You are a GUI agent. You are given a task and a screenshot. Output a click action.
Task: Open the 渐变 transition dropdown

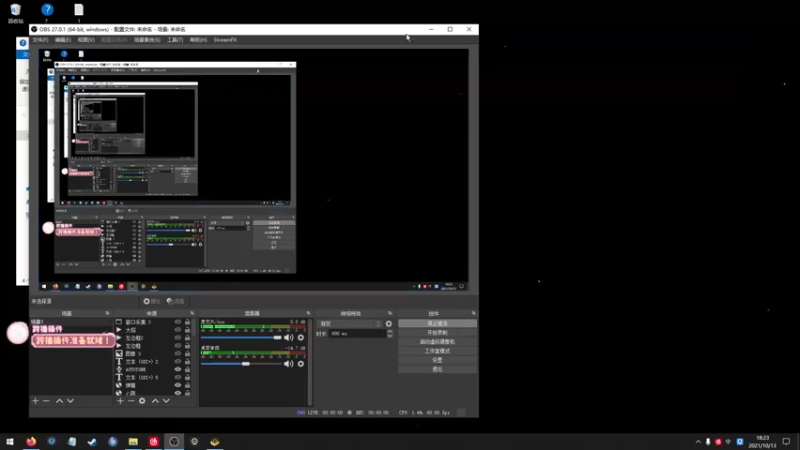[x=349, y=323]
